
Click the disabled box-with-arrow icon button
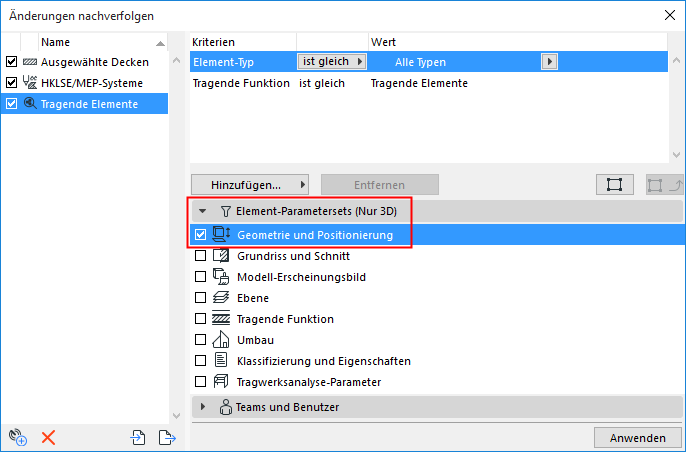pyautogui.click(x=665, y=185)
